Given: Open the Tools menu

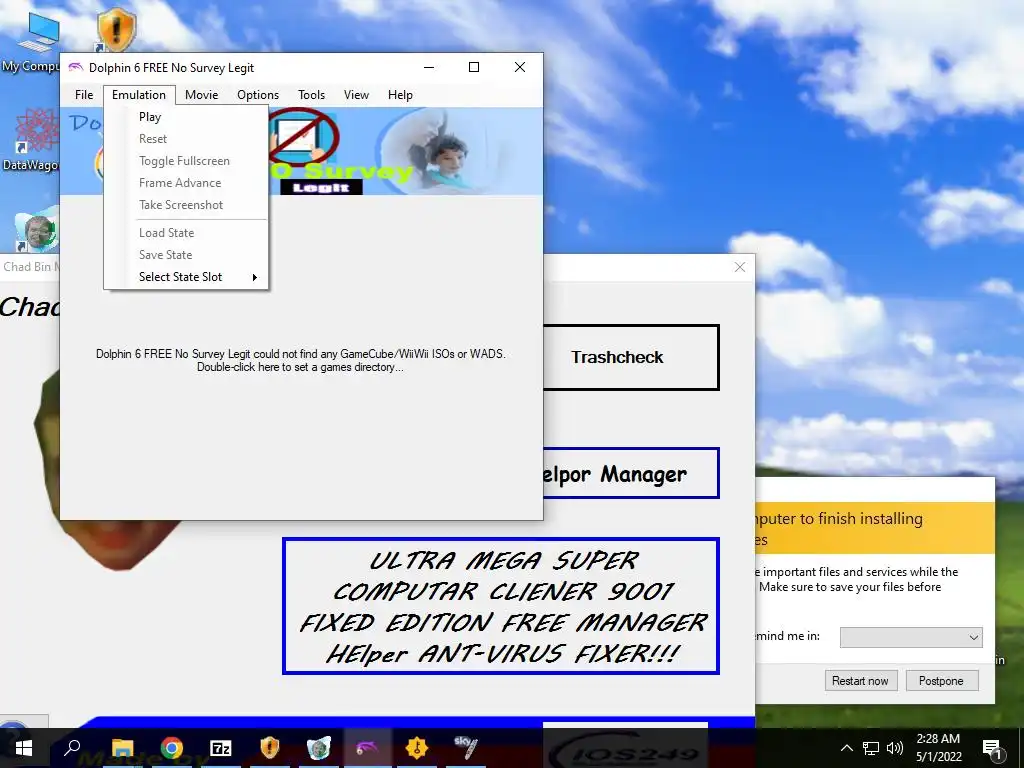Looking at the screenshot, I should (312, 95).
